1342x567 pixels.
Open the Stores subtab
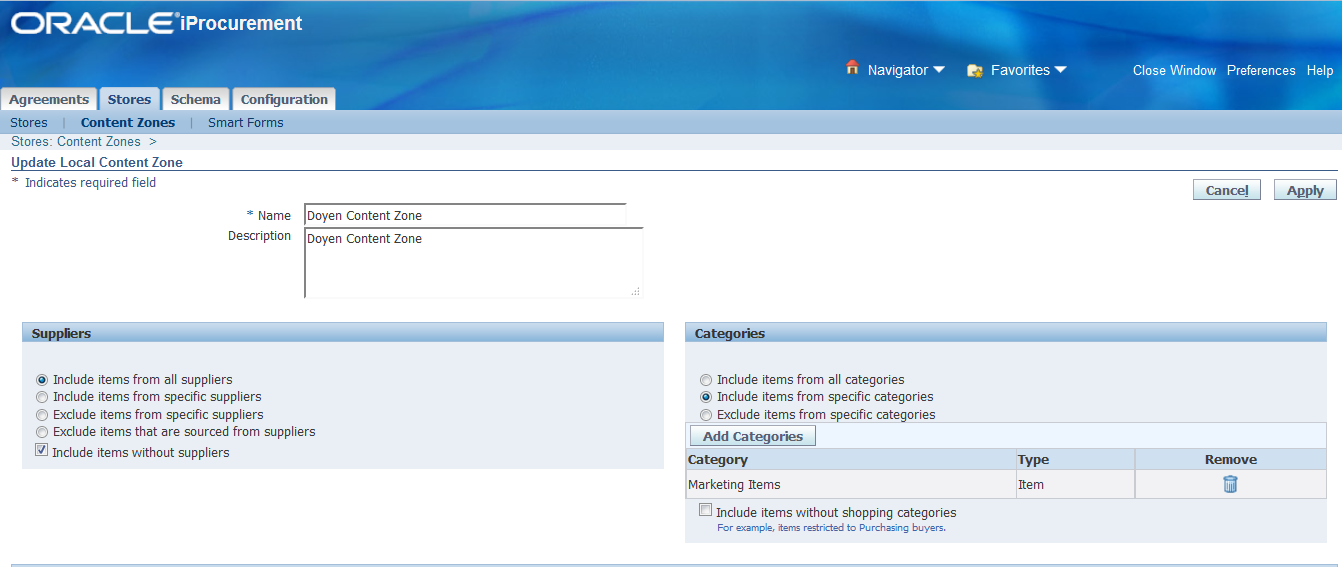coord(29,123)
